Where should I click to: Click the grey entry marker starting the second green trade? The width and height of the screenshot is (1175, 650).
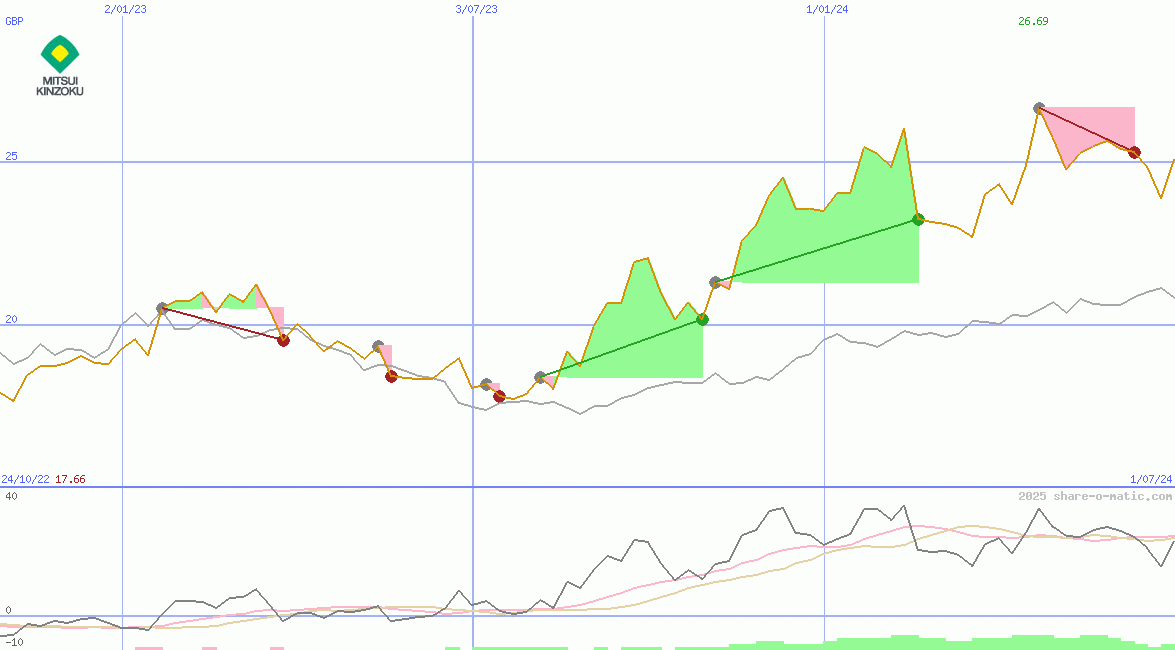coord(715,283)
